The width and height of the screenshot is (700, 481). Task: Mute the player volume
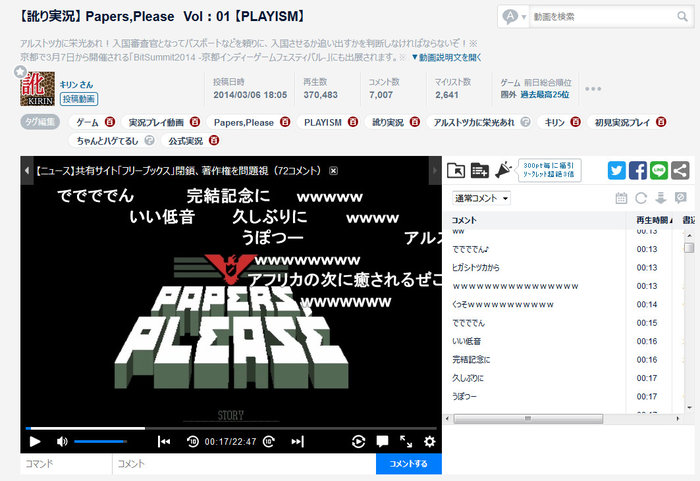62,442
